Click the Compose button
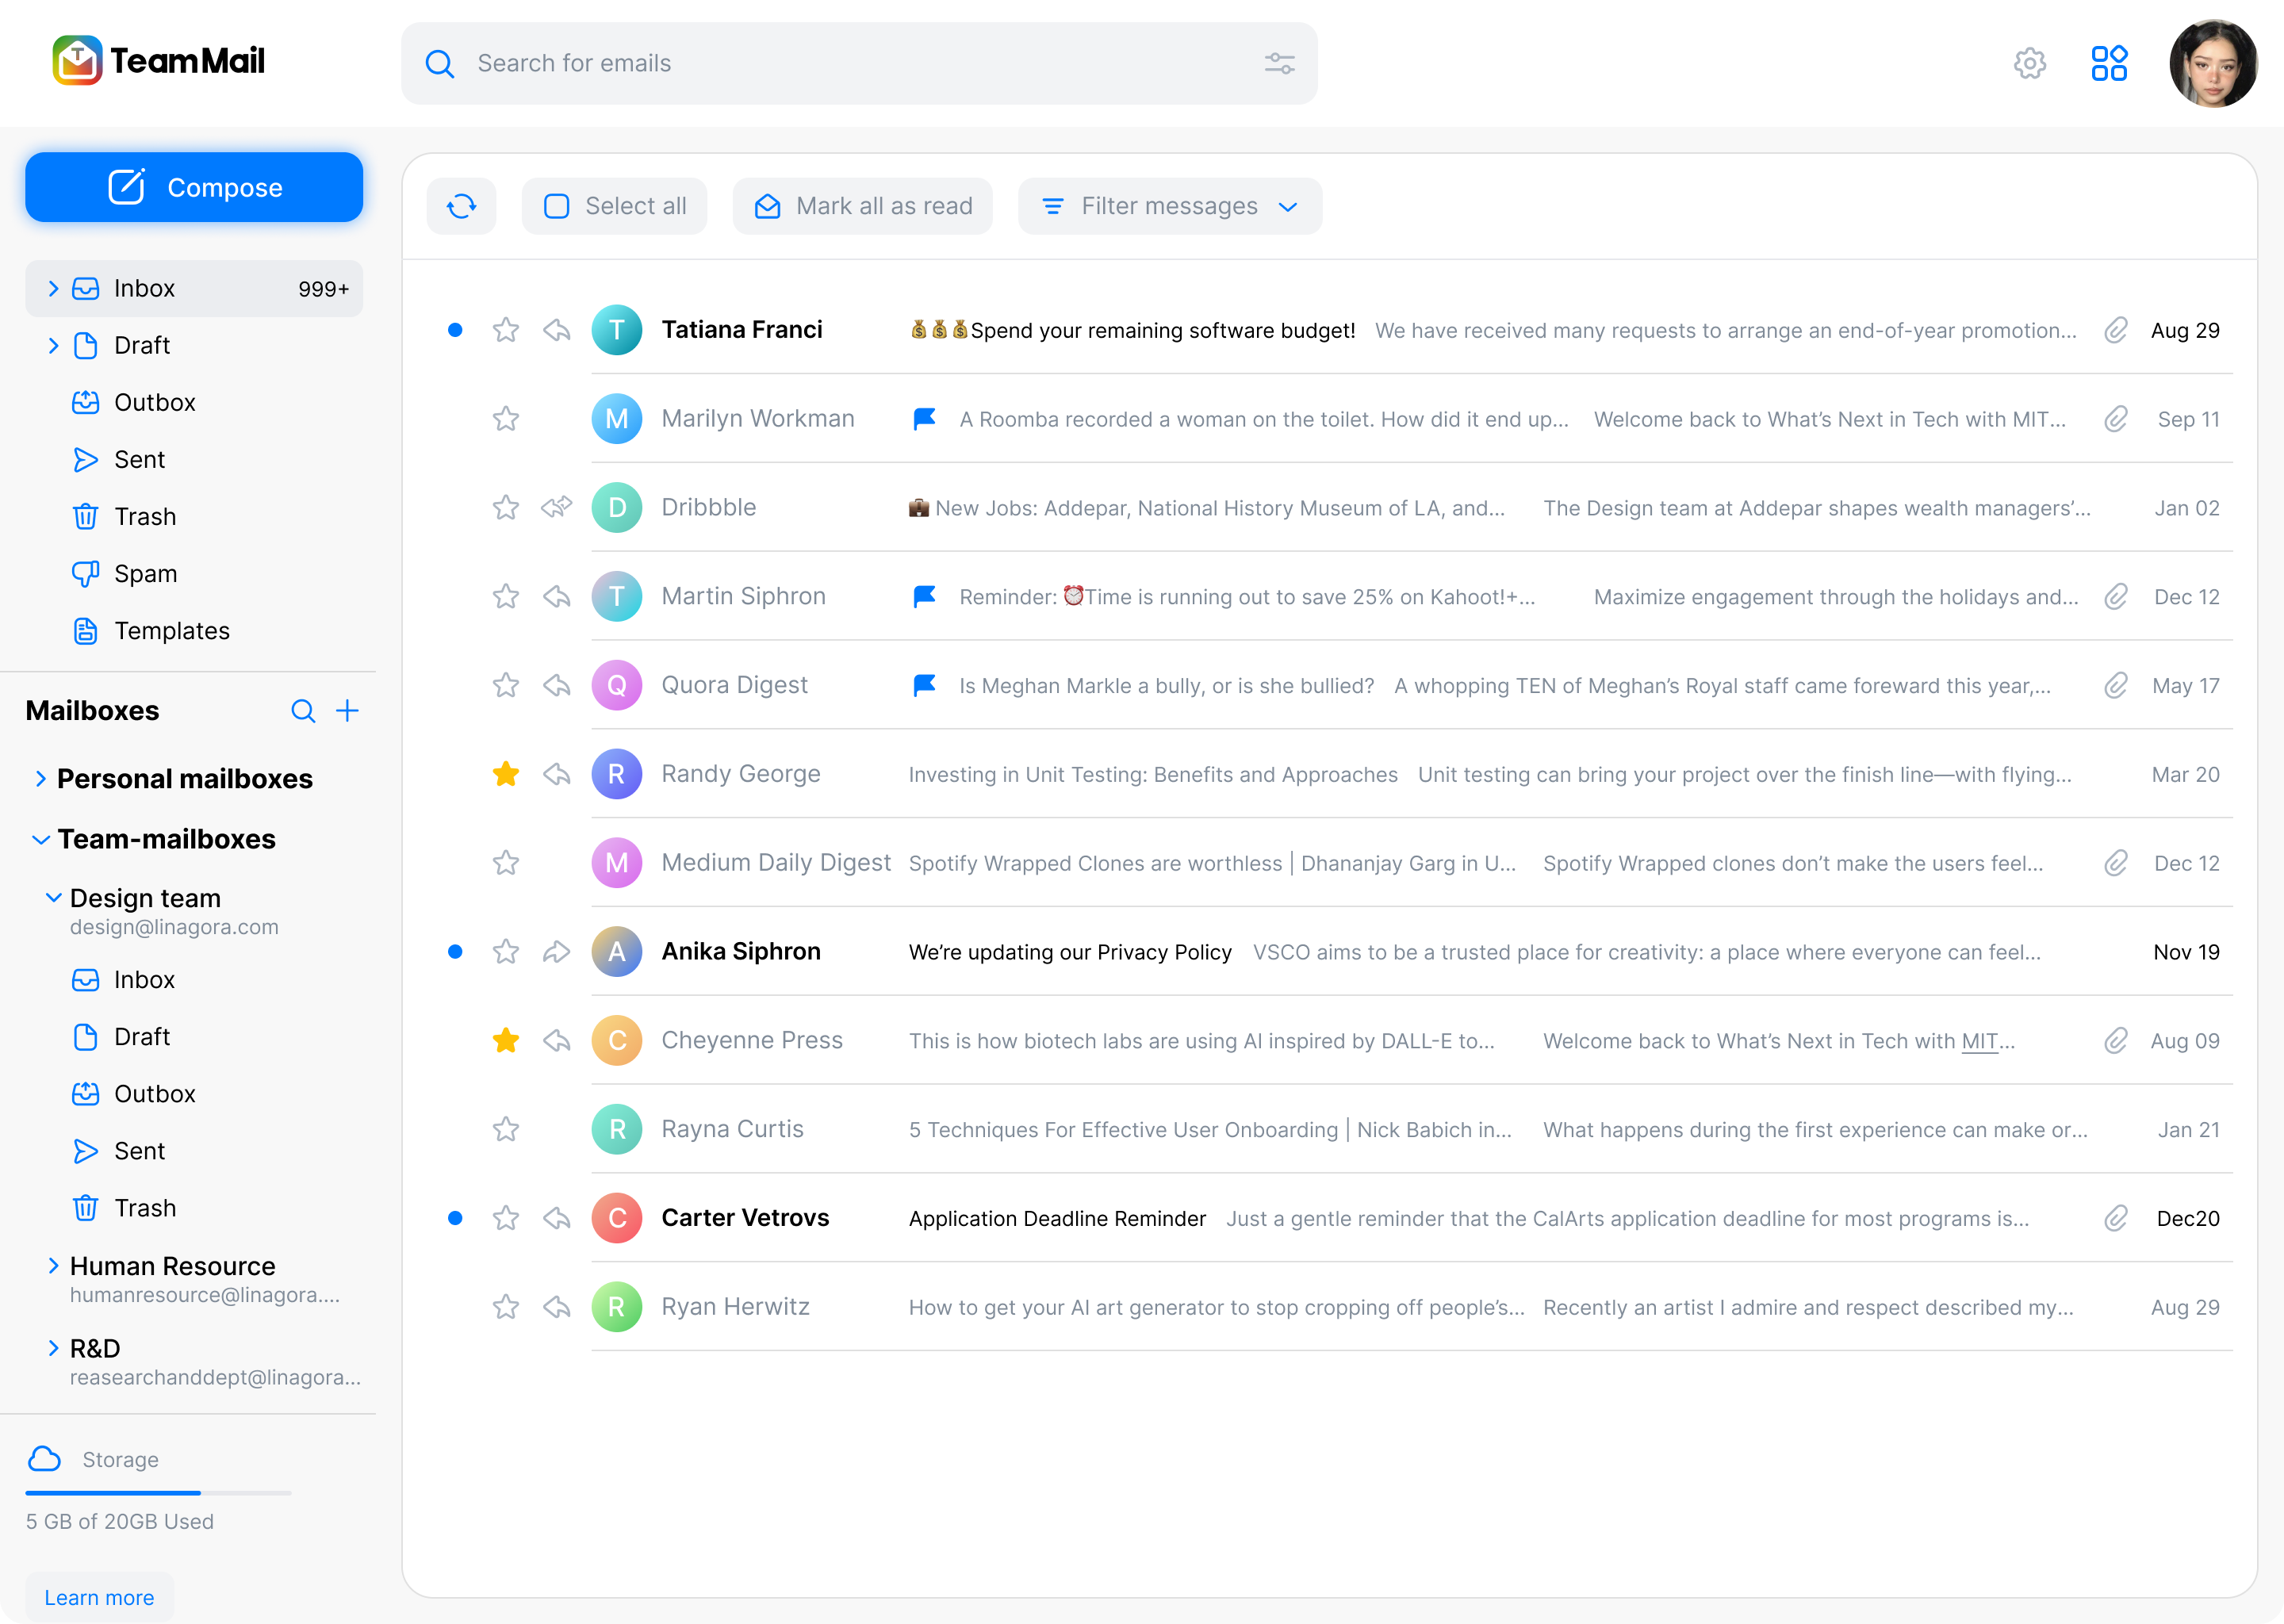Viewport: 2284px width, 1624px height. click(x=194, y=188)
